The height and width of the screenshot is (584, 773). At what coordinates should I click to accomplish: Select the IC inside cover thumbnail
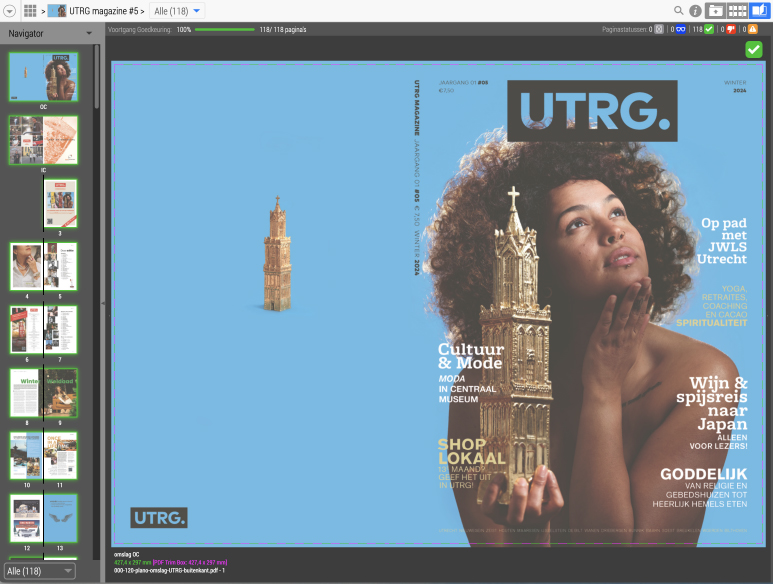43,140
